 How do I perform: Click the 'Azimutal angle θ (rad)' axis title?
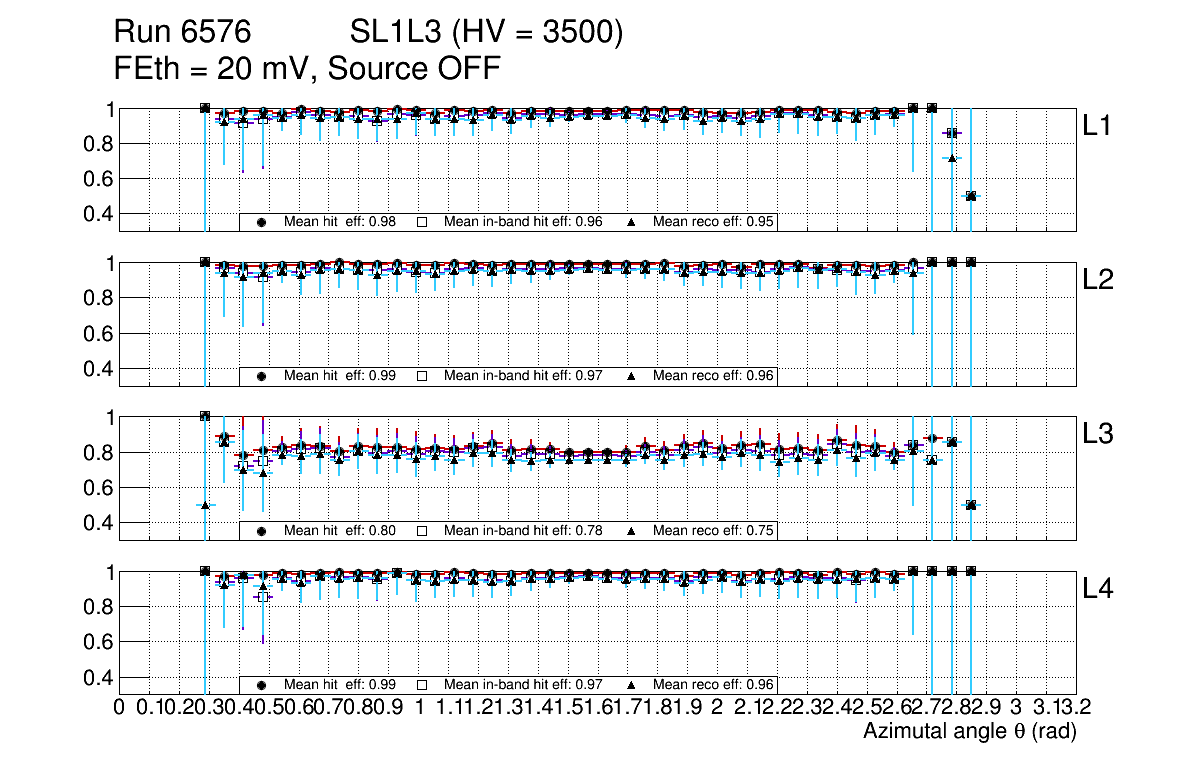969,732
